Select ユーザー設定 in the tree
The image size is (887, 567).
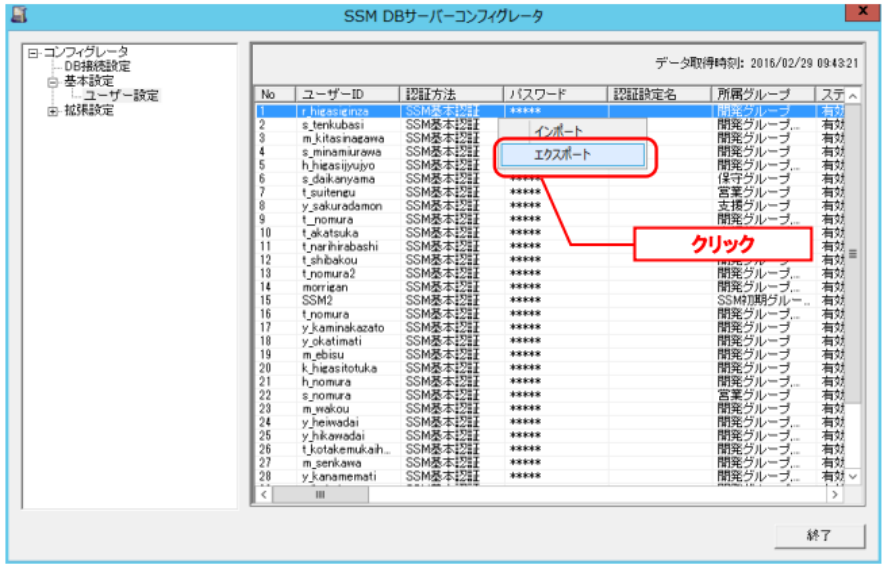click(122, 96)
